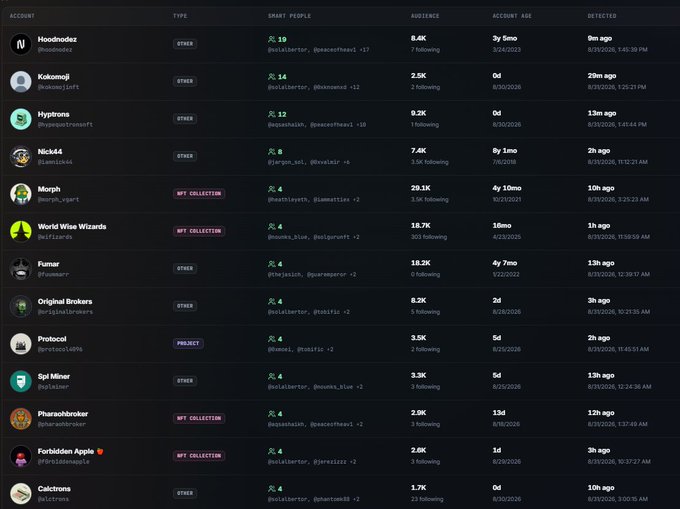
Task: Click smart people count 19
Action: point(282,39)
